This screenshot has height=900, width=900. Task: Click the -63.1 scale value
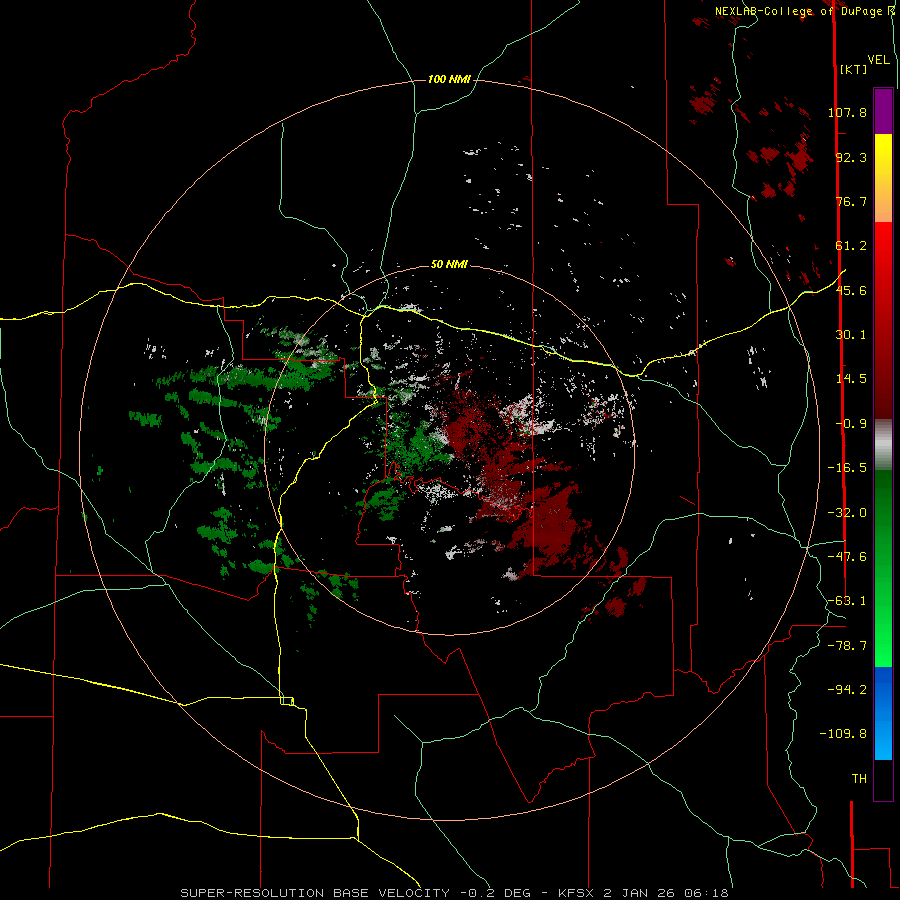[x=847, y=601]
